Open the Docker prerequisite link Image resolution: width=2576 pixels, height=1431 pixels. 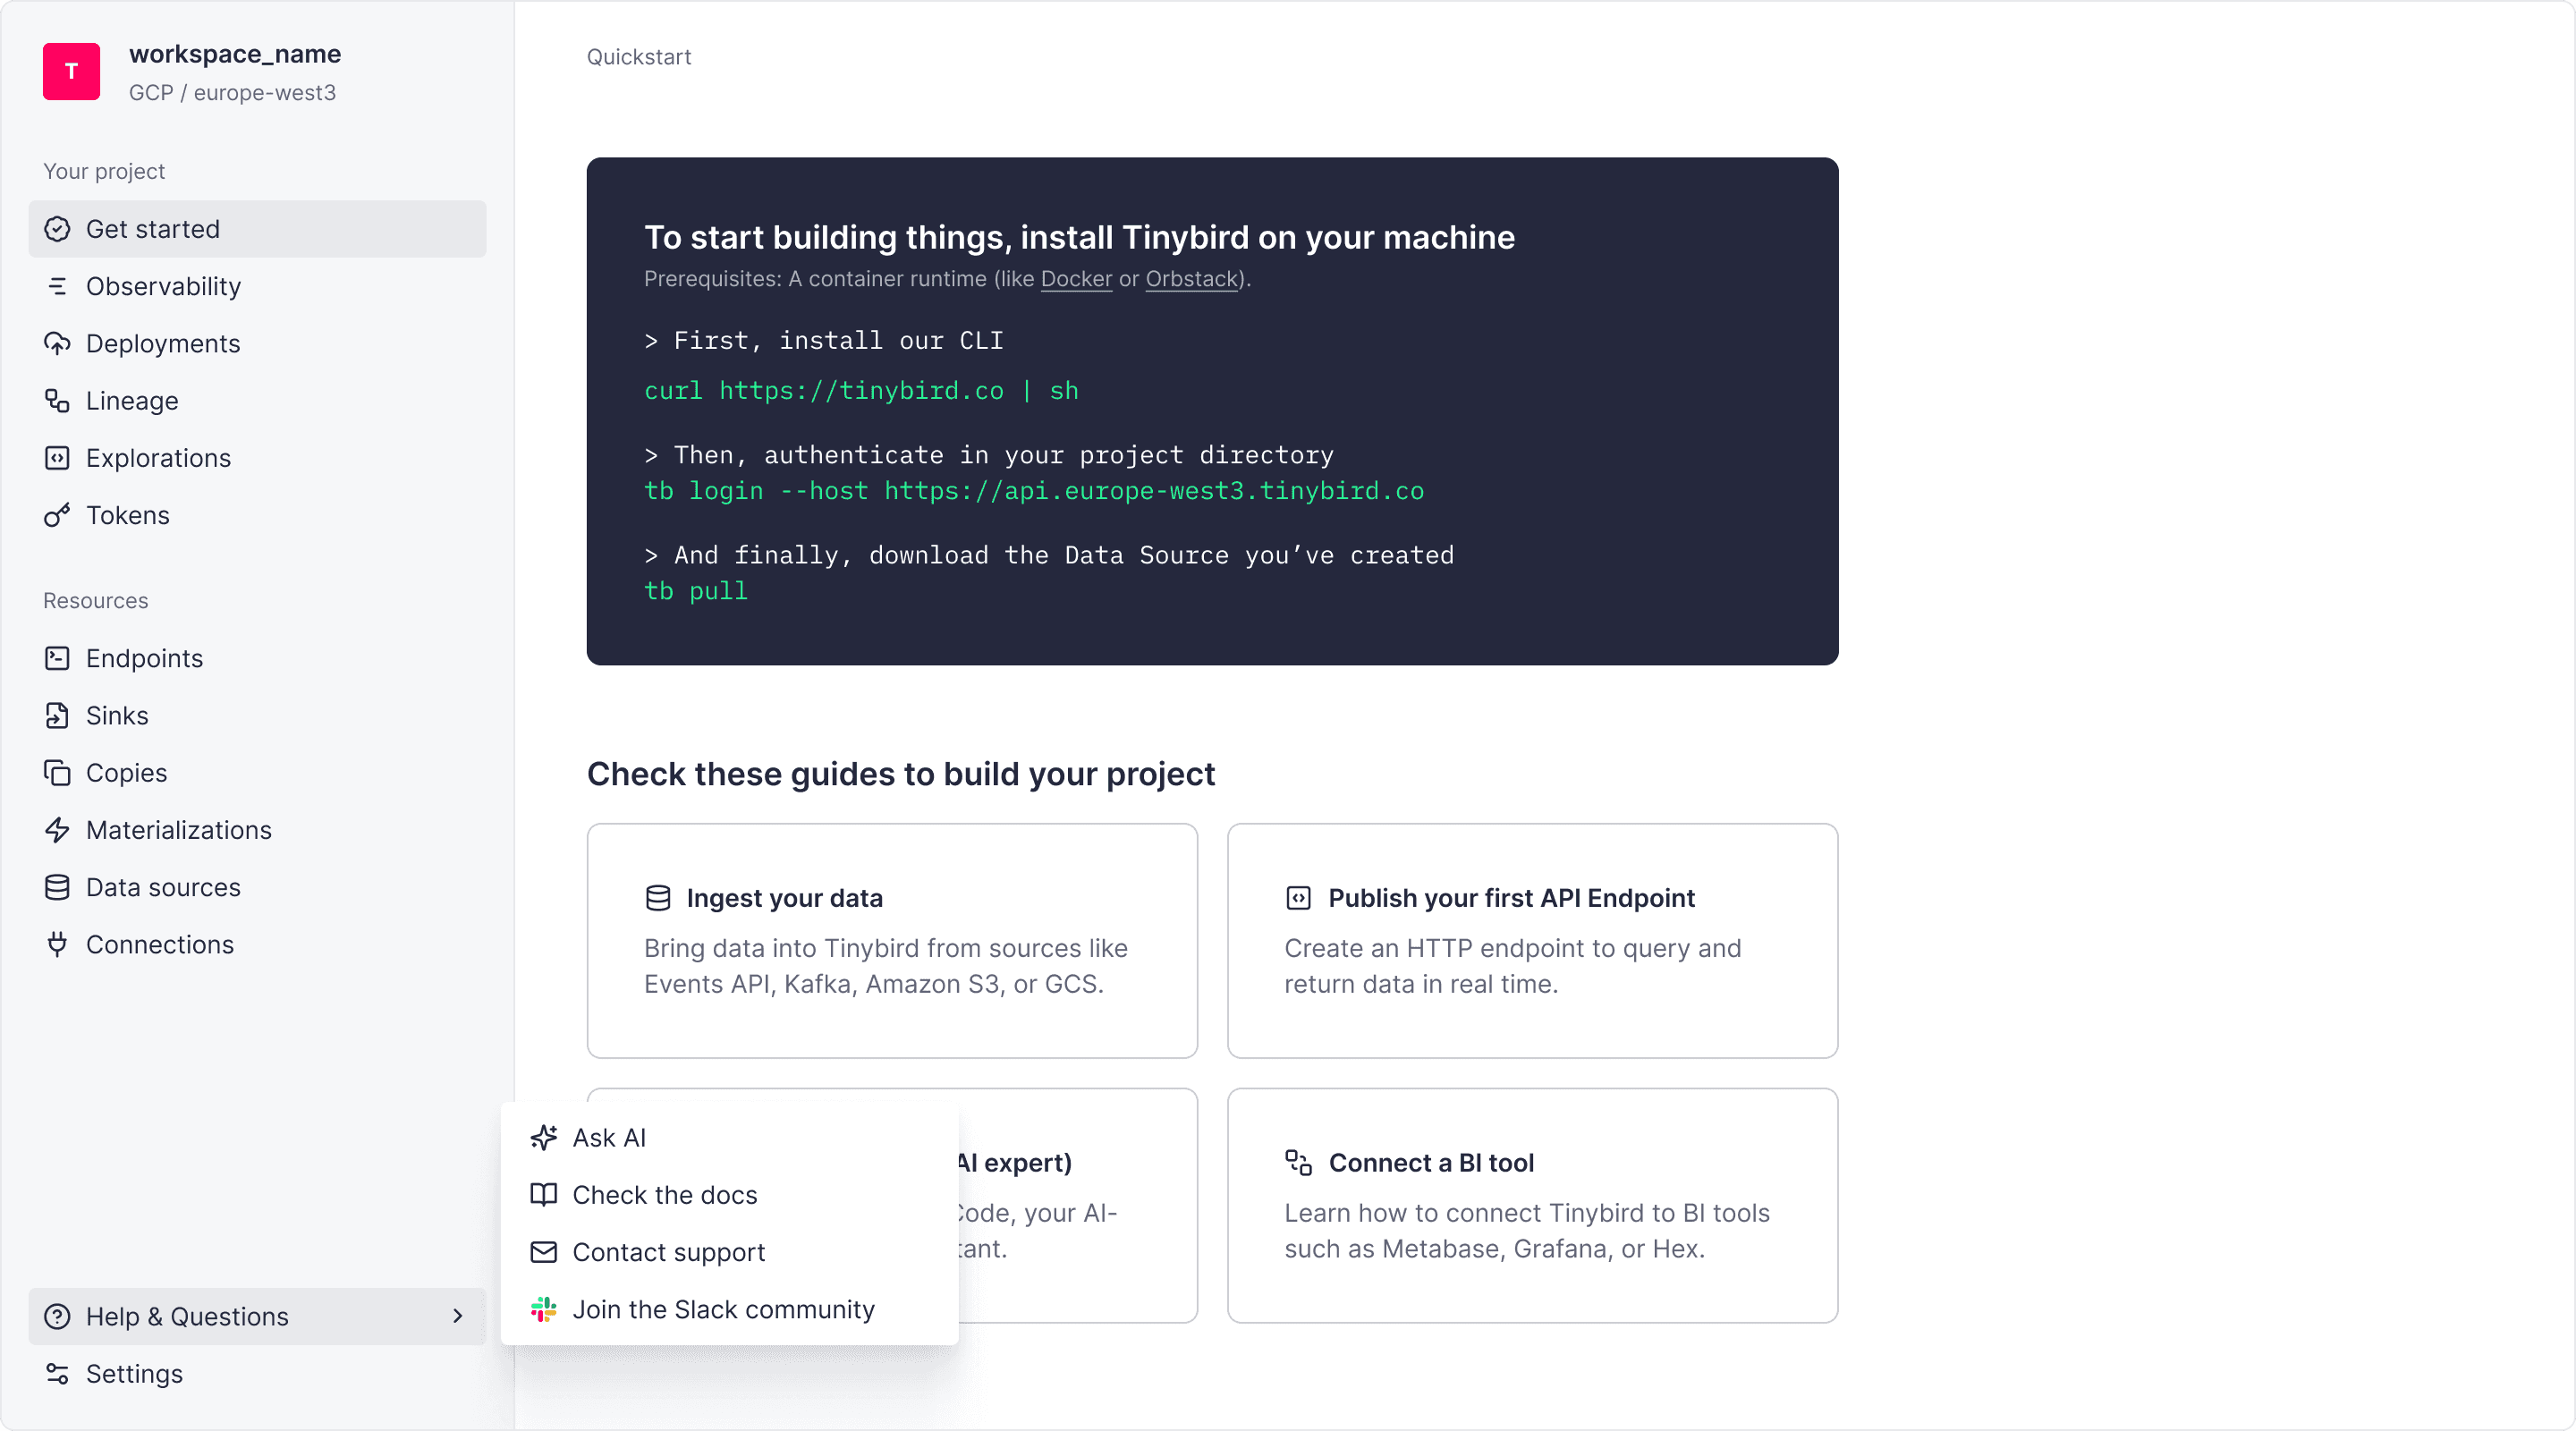click(x=1076, y=279)
